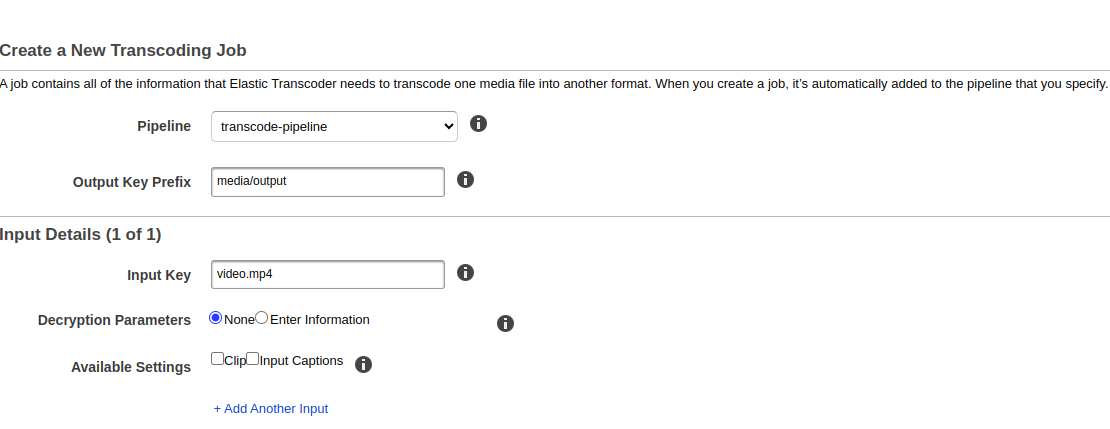Tick the Input Captions checkbox
Screen dimensions: 1110x429
pyautogui.click(x=253, y=358)
